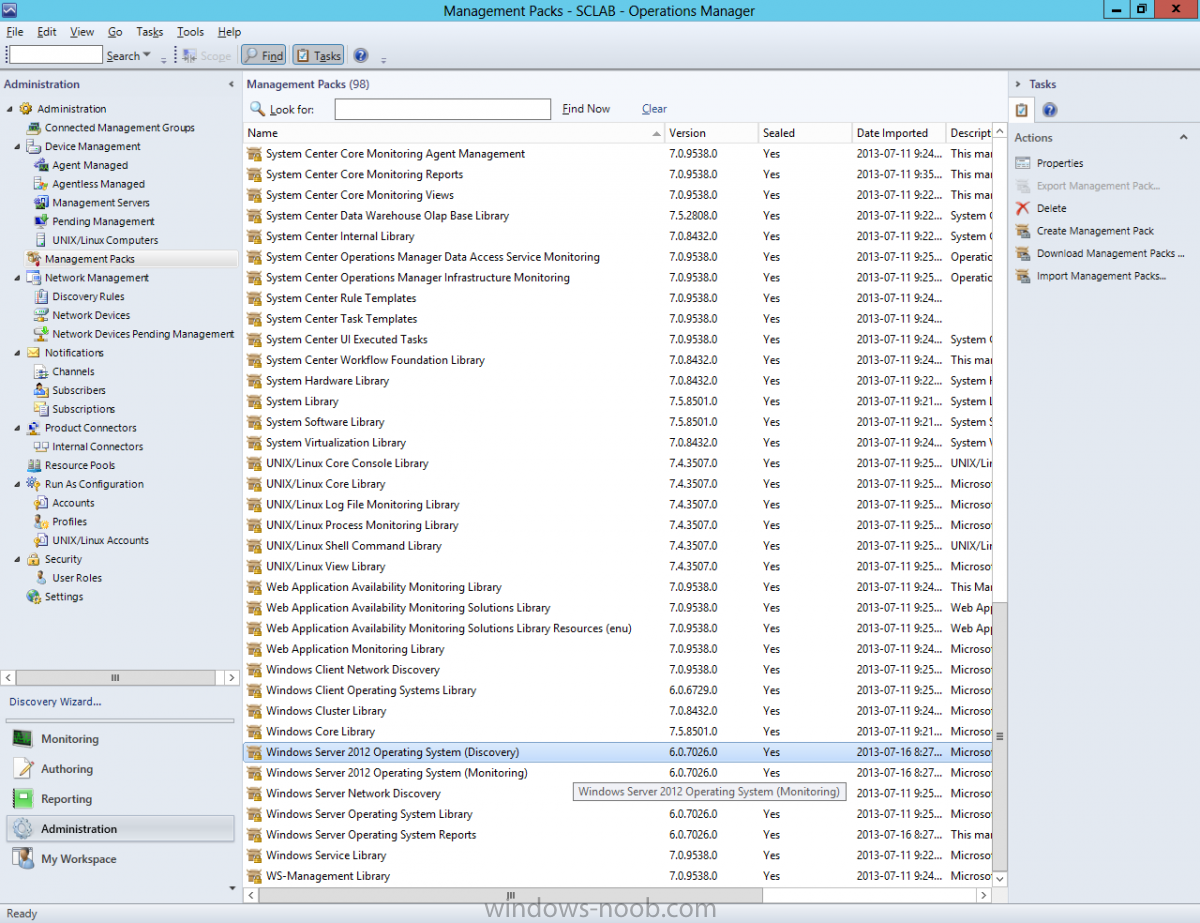Open the Edit menu
This screenshot has width=1200, height=923.
click(46, 32)
